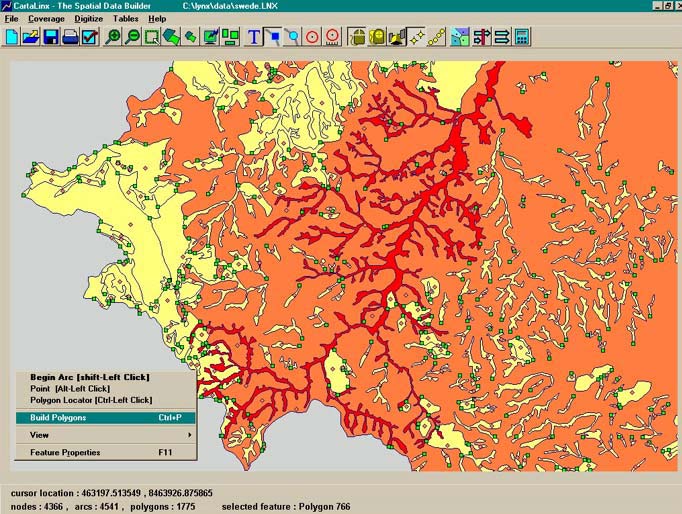Choose Begin Arc from context menu

tap(90, 377)
